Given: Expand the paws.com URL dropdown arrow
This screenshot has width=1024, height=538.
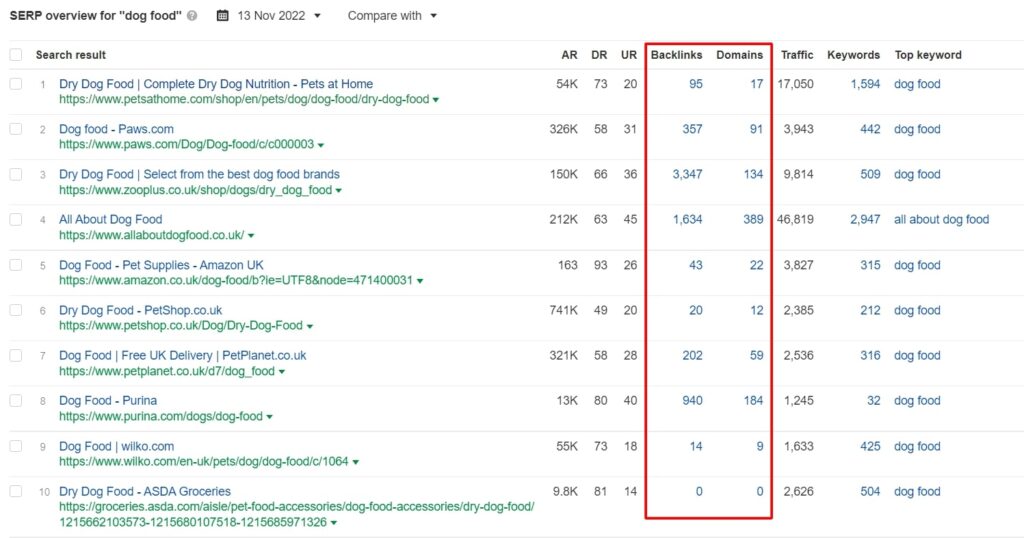Looking at the screenshot, I should click(x=321, y=145).
